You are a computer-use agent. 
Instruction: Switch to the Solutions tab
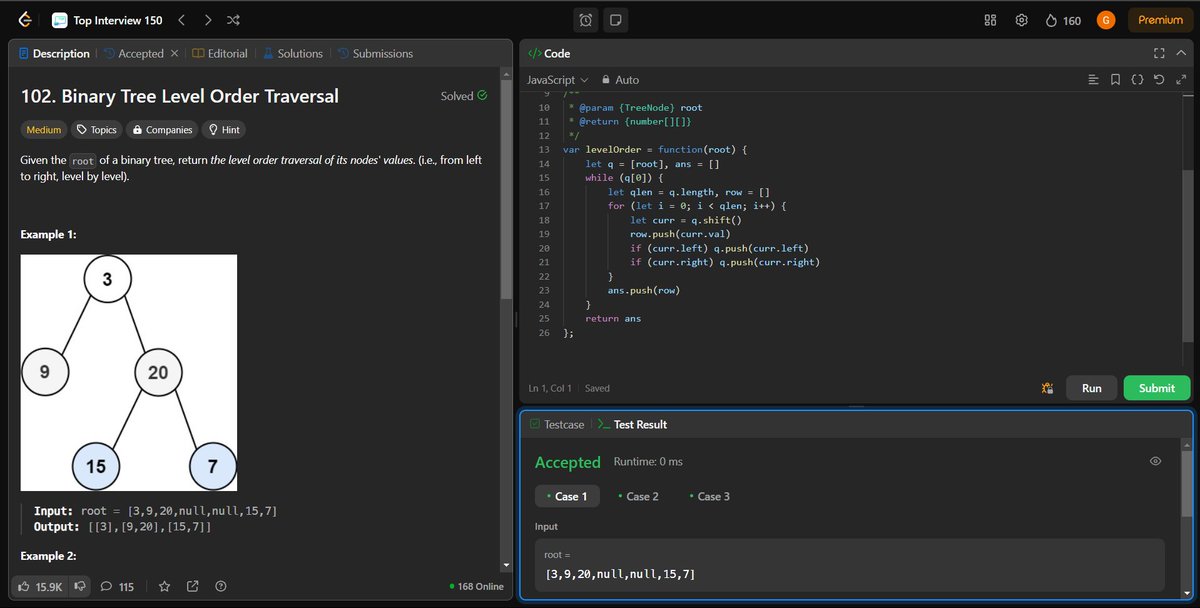293,54
